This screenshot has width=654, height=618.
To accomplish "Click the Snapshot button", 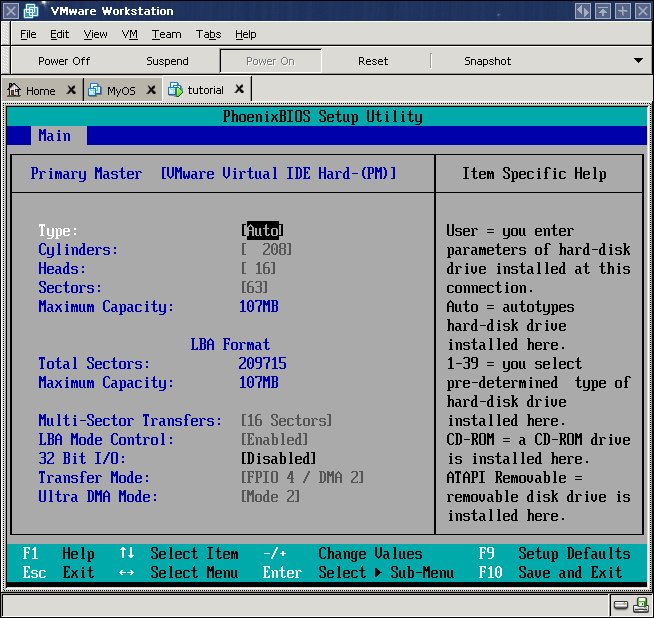I will point(487,61).
